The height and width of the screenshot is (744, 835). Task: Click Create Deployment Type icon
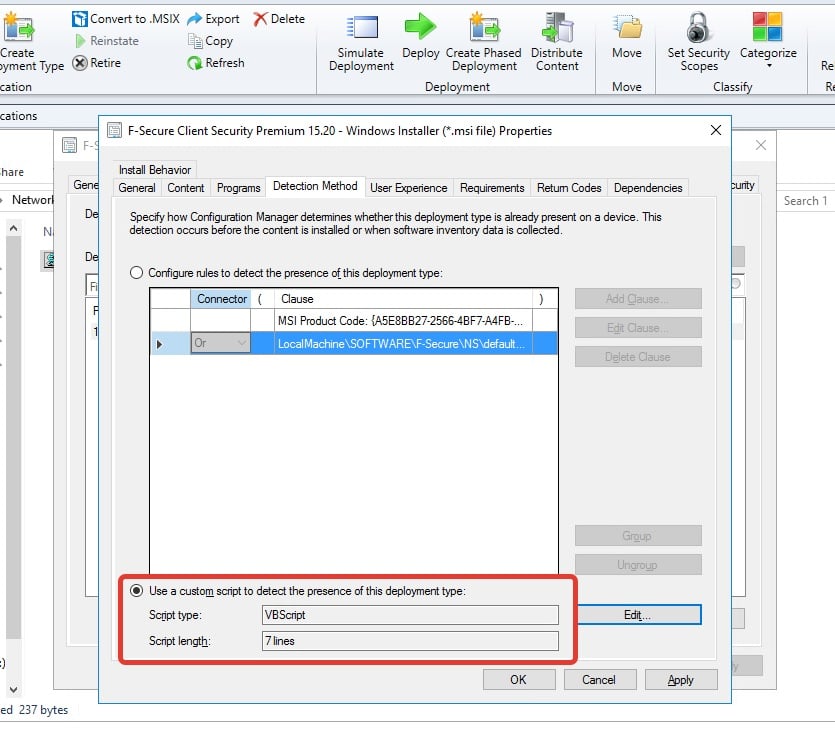[x=18, y=27]
